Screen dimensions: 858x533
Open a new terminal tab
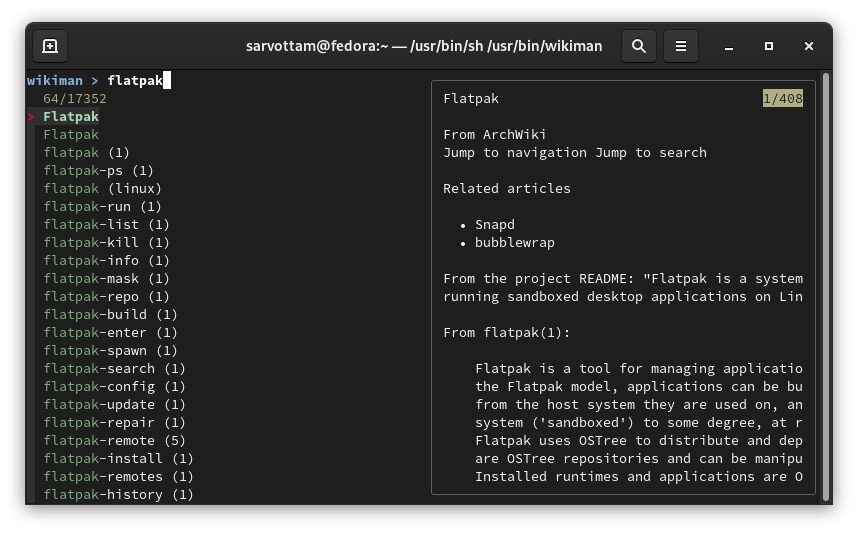coord(50,46)
